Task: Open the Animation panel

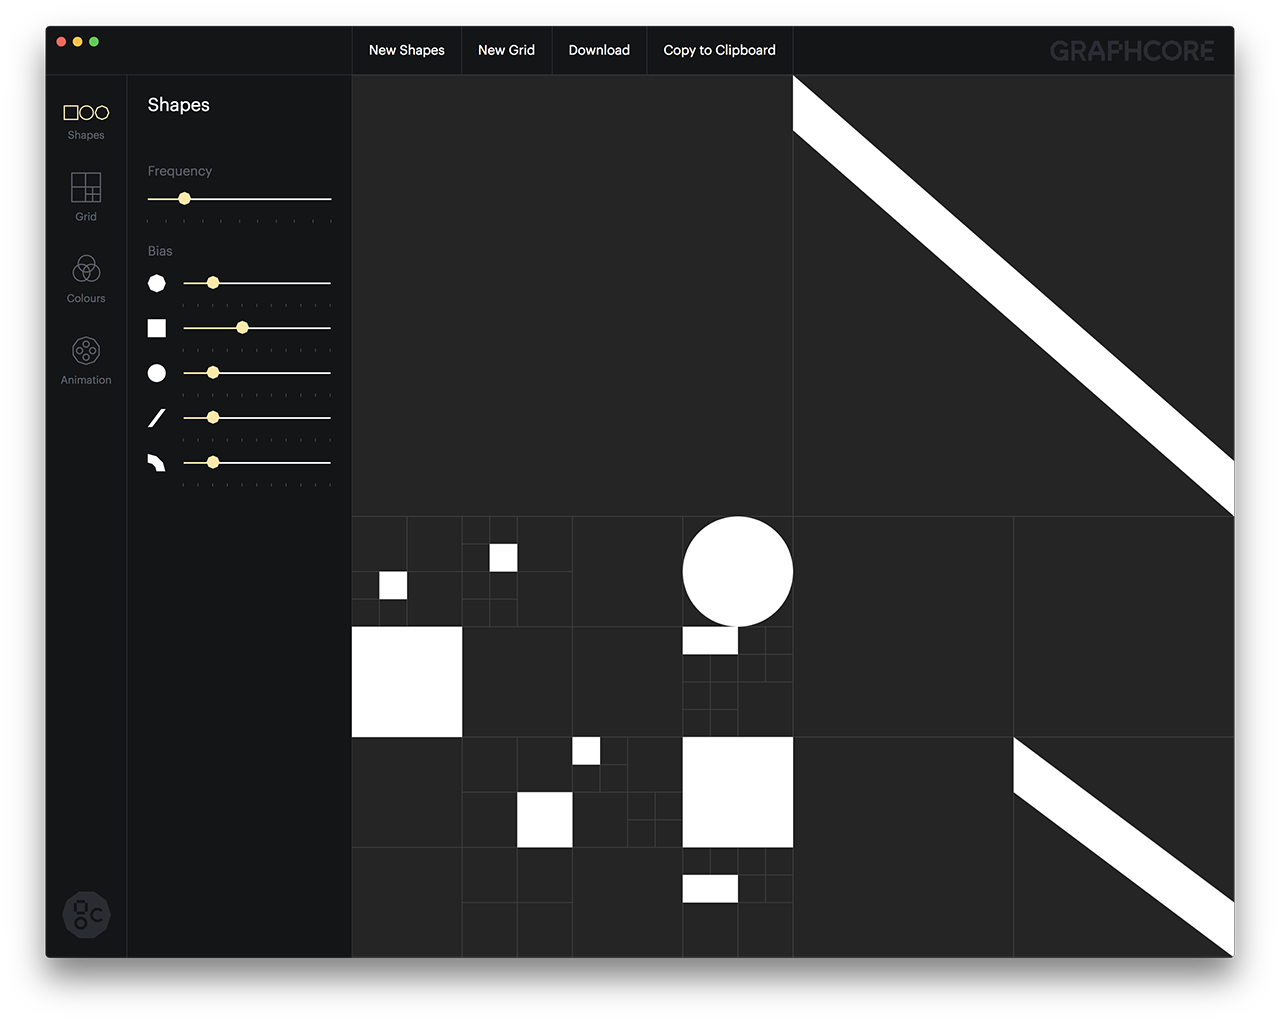Action: pos(86,360)
